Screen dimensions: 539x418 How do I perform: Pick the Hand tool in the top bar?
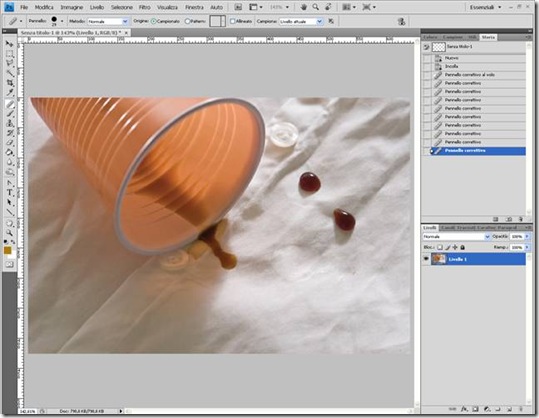click(x=304, y=7)
